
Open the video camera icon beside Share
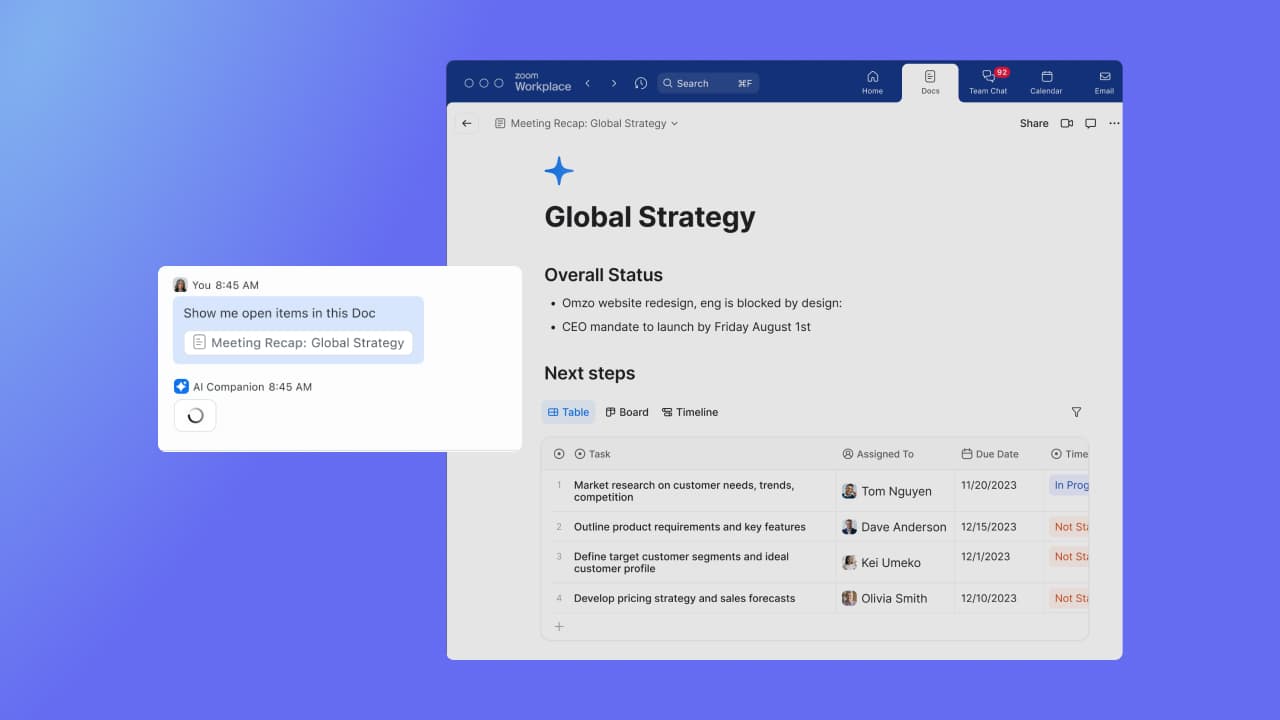pyautogui.click(x=1067, y=123)
